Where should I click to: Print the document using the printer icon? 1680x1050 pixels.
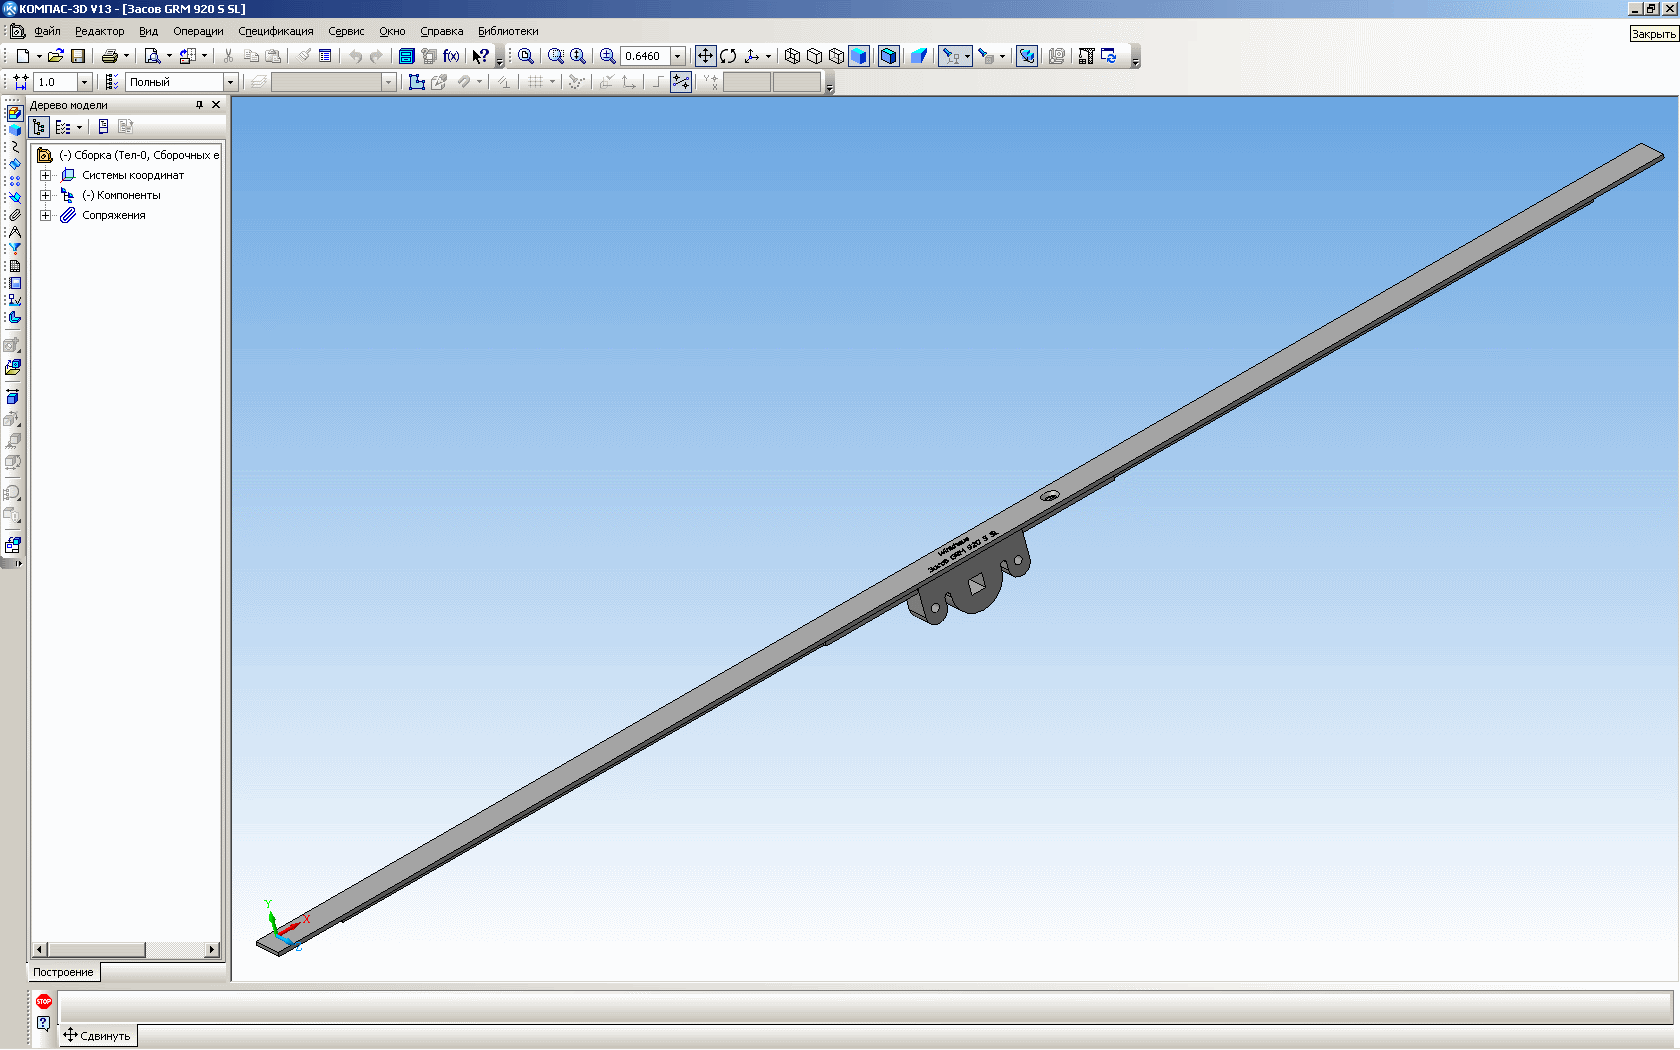110,56
